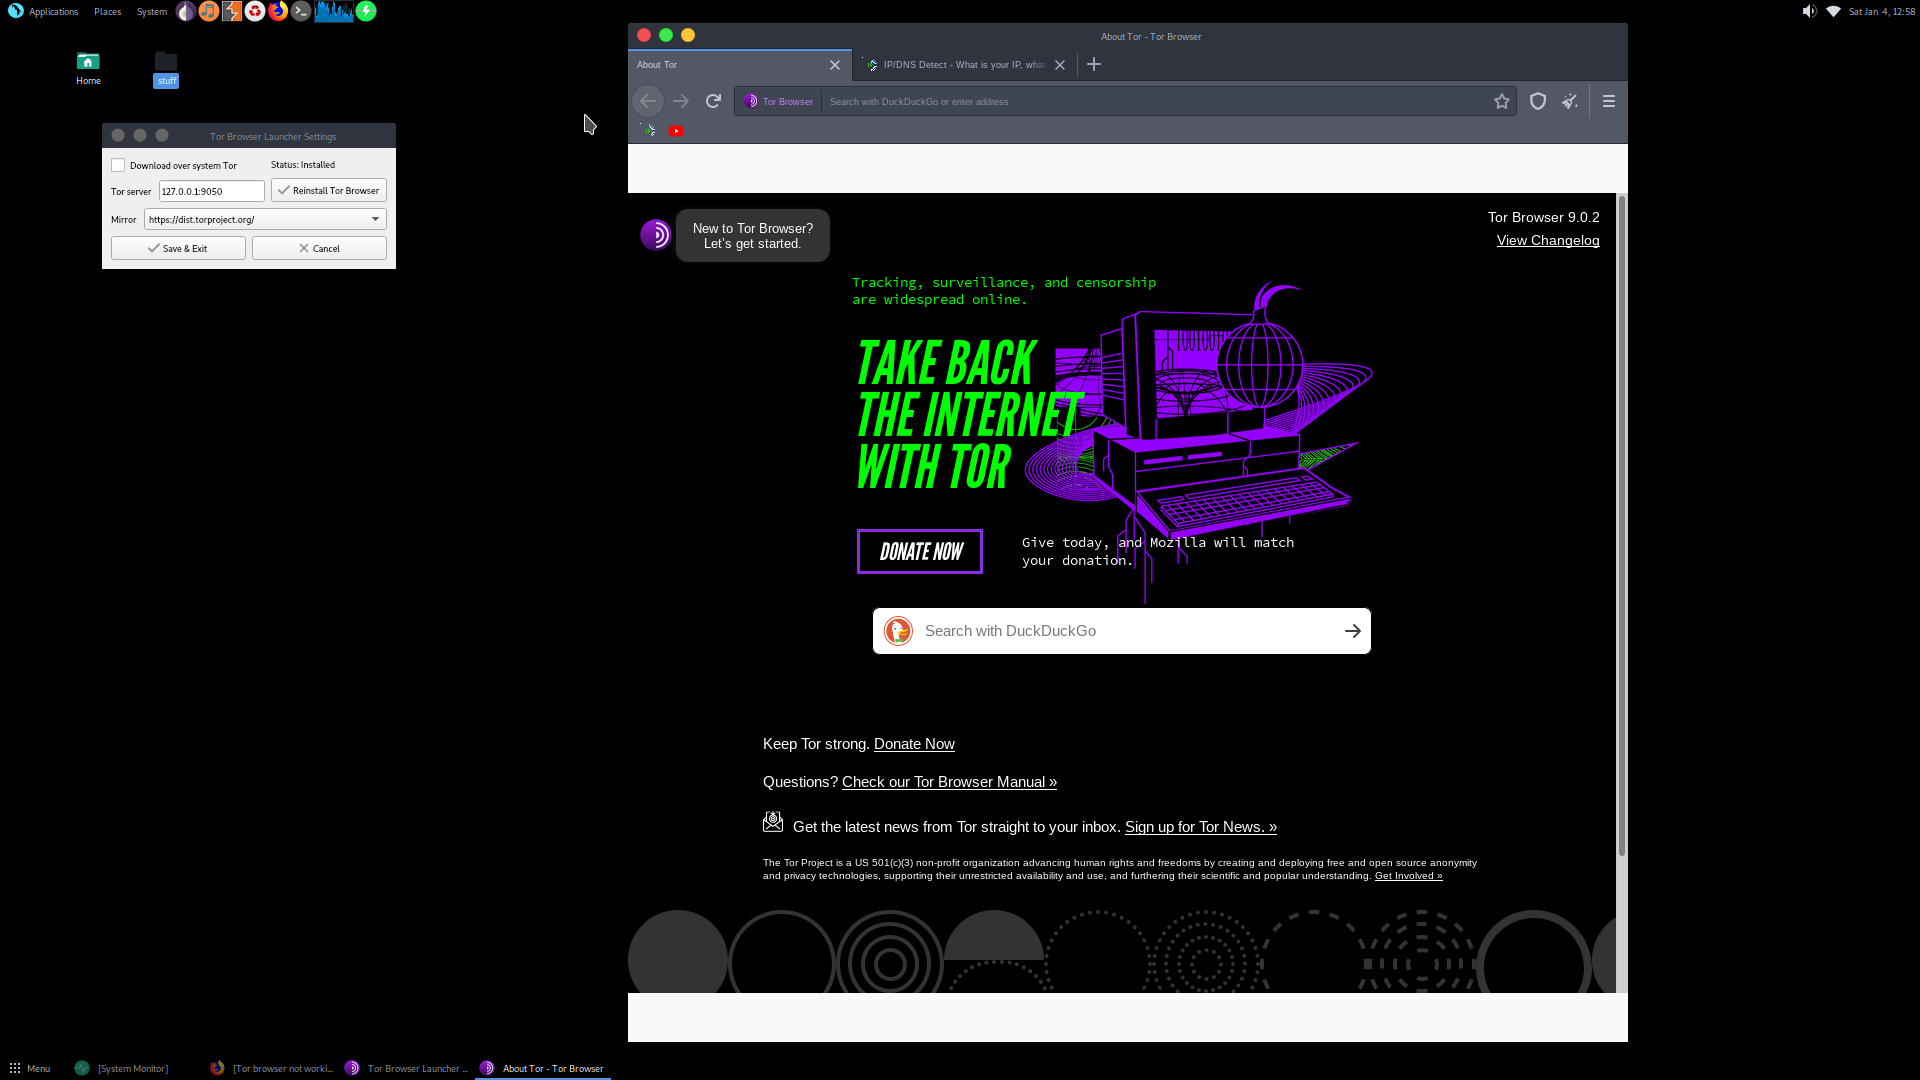The width and height of the screenshot is (1920, 1080).
Task: Click the Tor server address field
Action: pyautogui.click(x=212, y=191)
